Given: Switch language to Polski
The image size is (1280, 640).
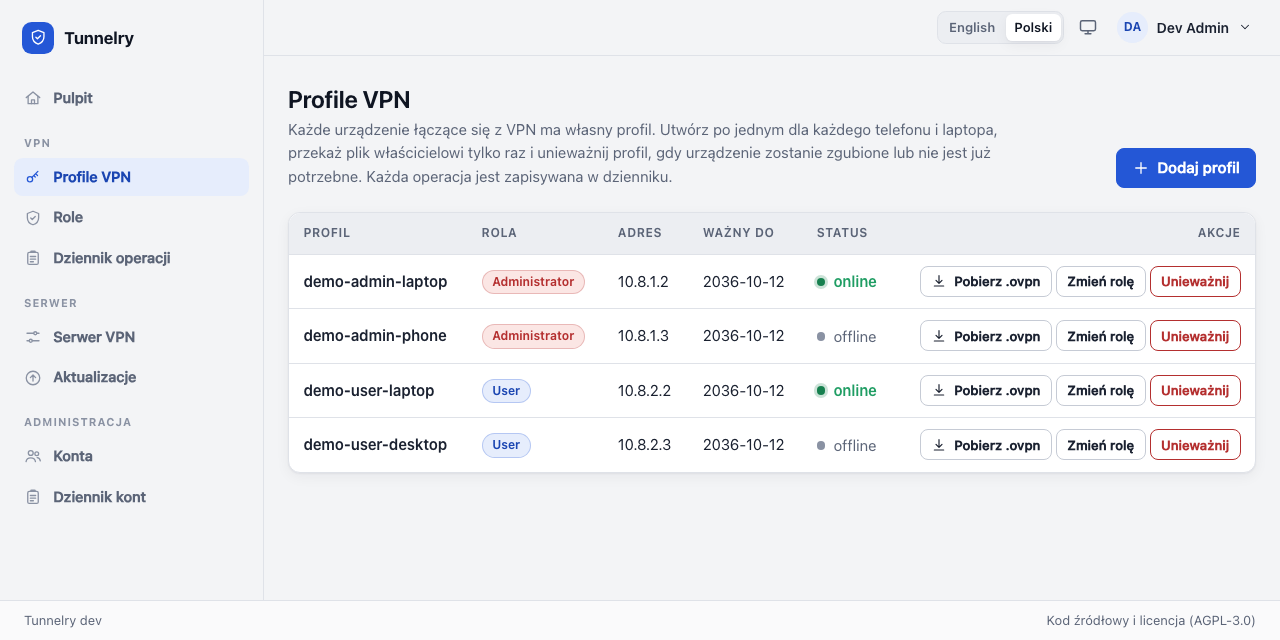Looking at the screenshot, I should [x=1033, y=27].
